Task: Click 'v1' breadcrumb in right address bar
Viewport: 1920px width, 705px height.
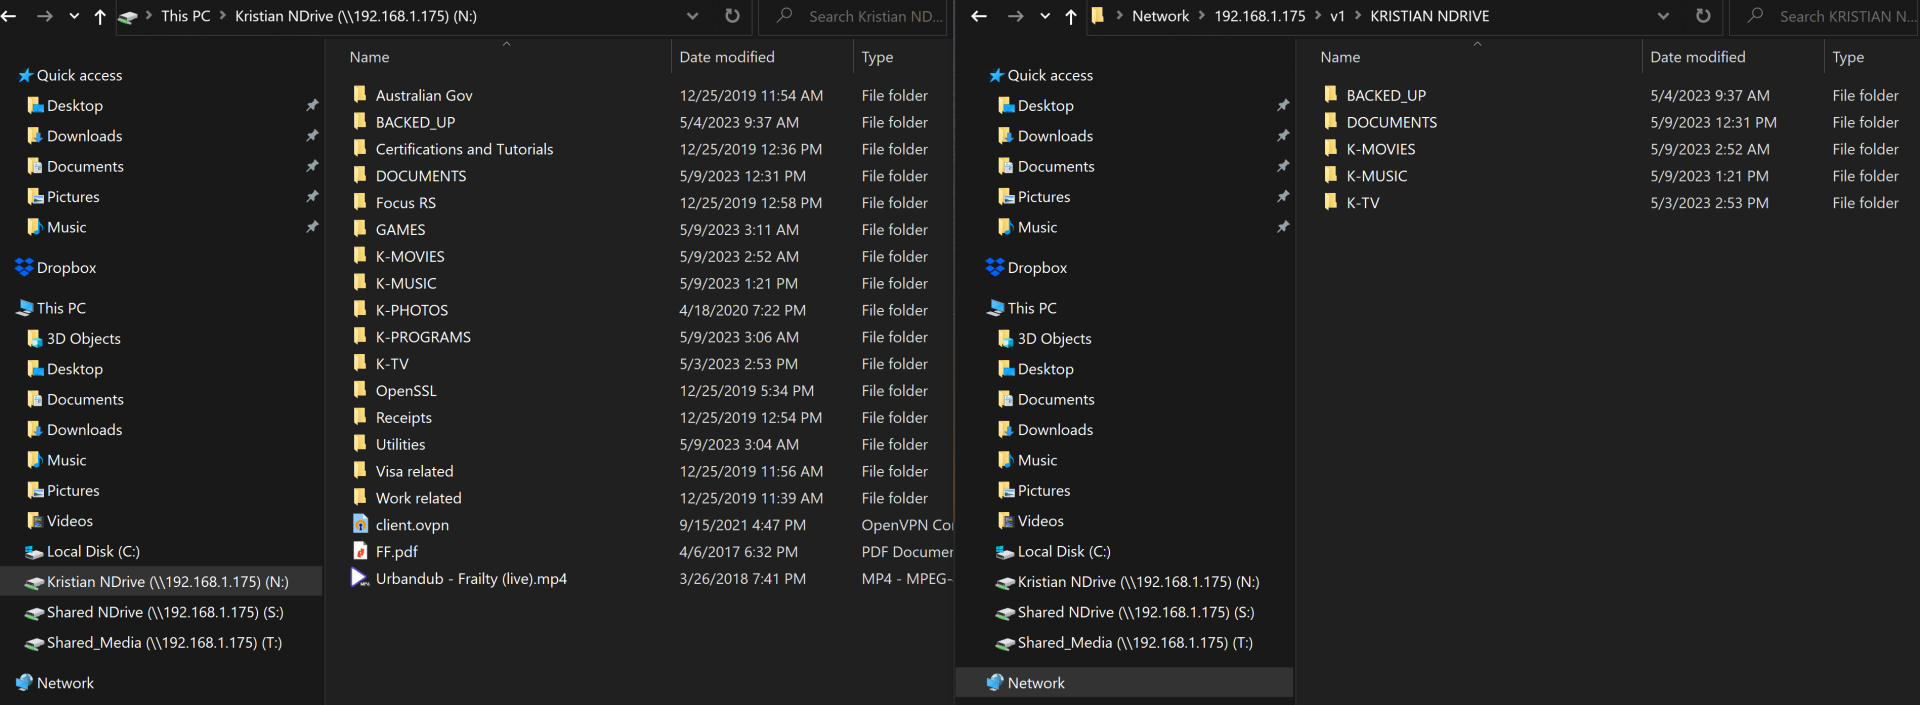Action: 1337,16
